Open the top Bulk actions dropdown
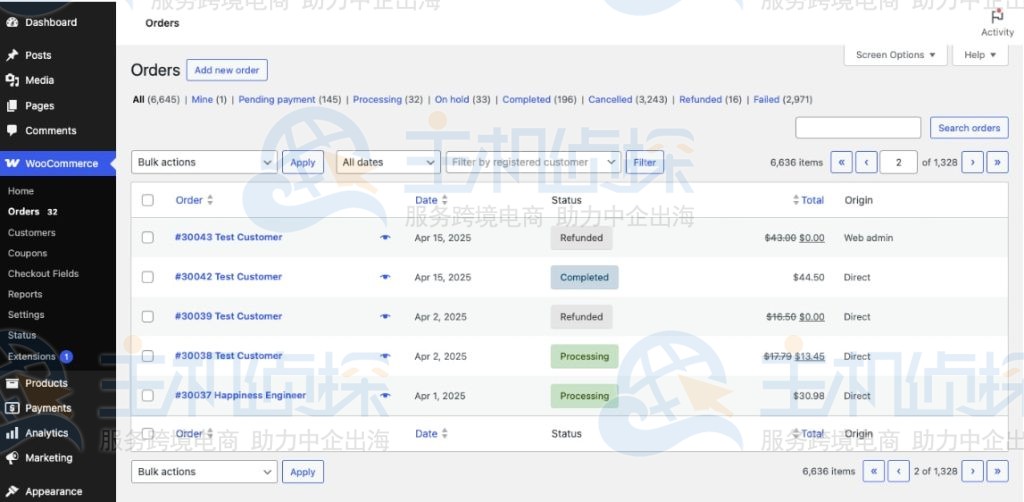 204,162
